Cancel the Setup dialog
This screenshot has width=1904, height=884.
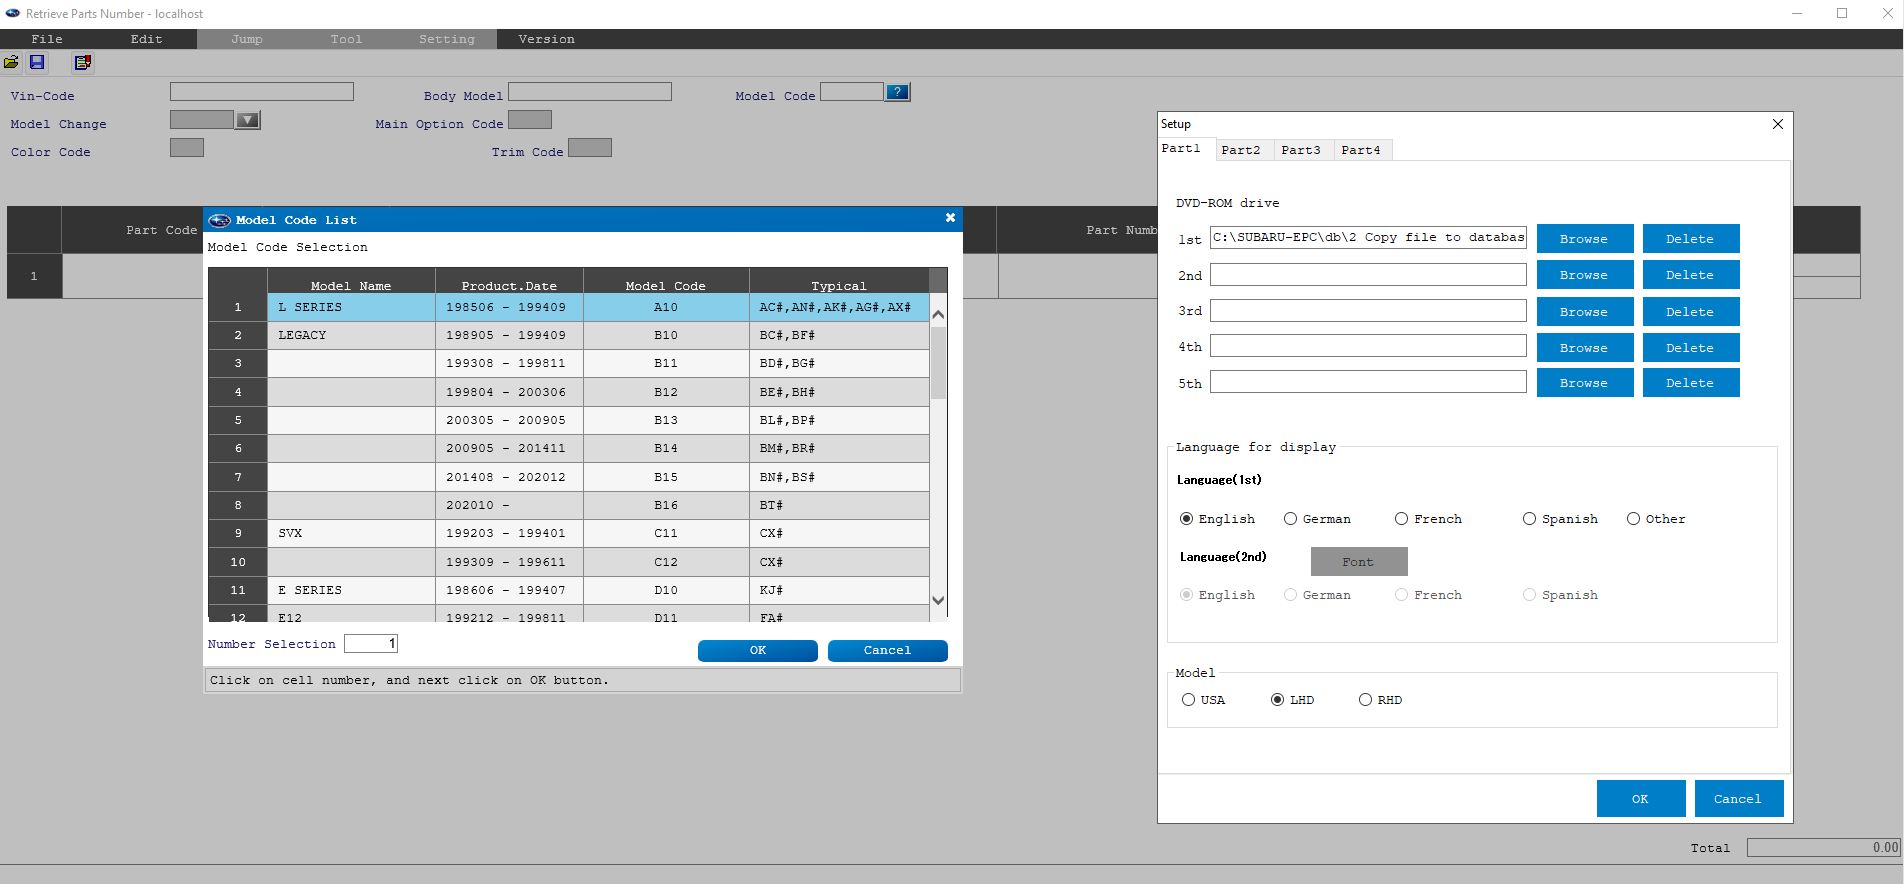(1739, 799)
